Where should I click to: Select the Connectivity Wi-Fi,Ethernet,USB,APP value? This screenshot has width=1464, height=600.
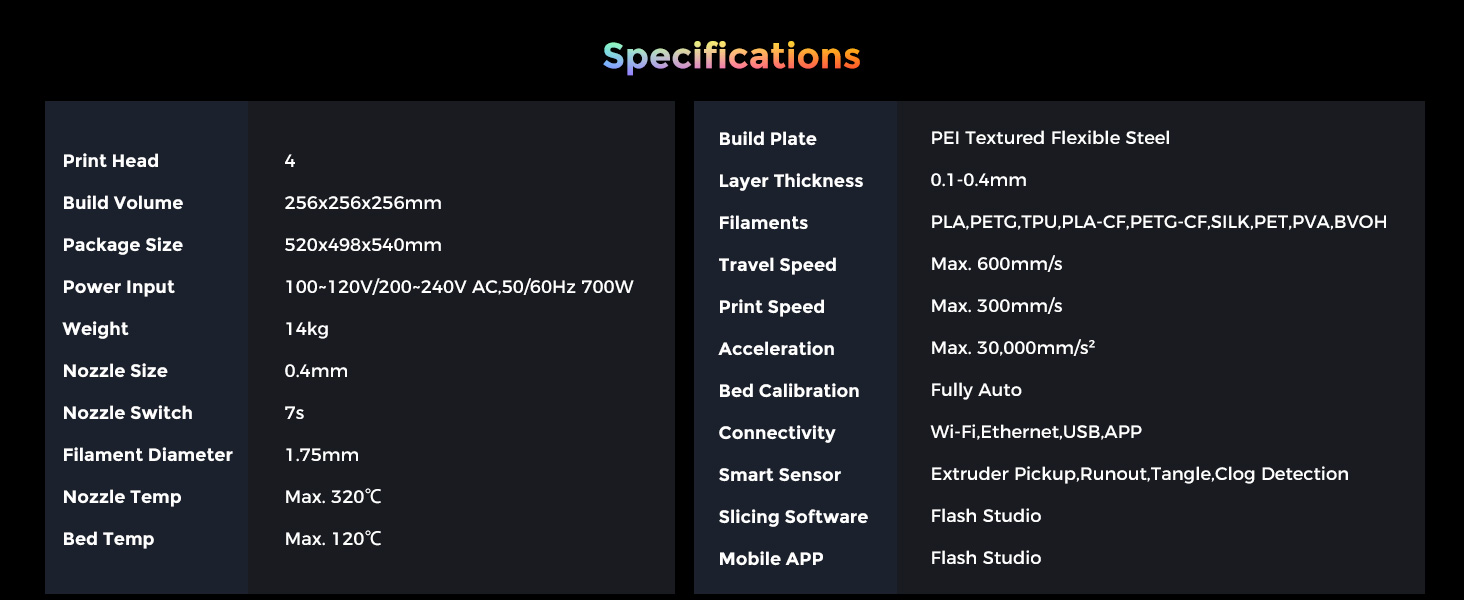[x=1036, y=432]
